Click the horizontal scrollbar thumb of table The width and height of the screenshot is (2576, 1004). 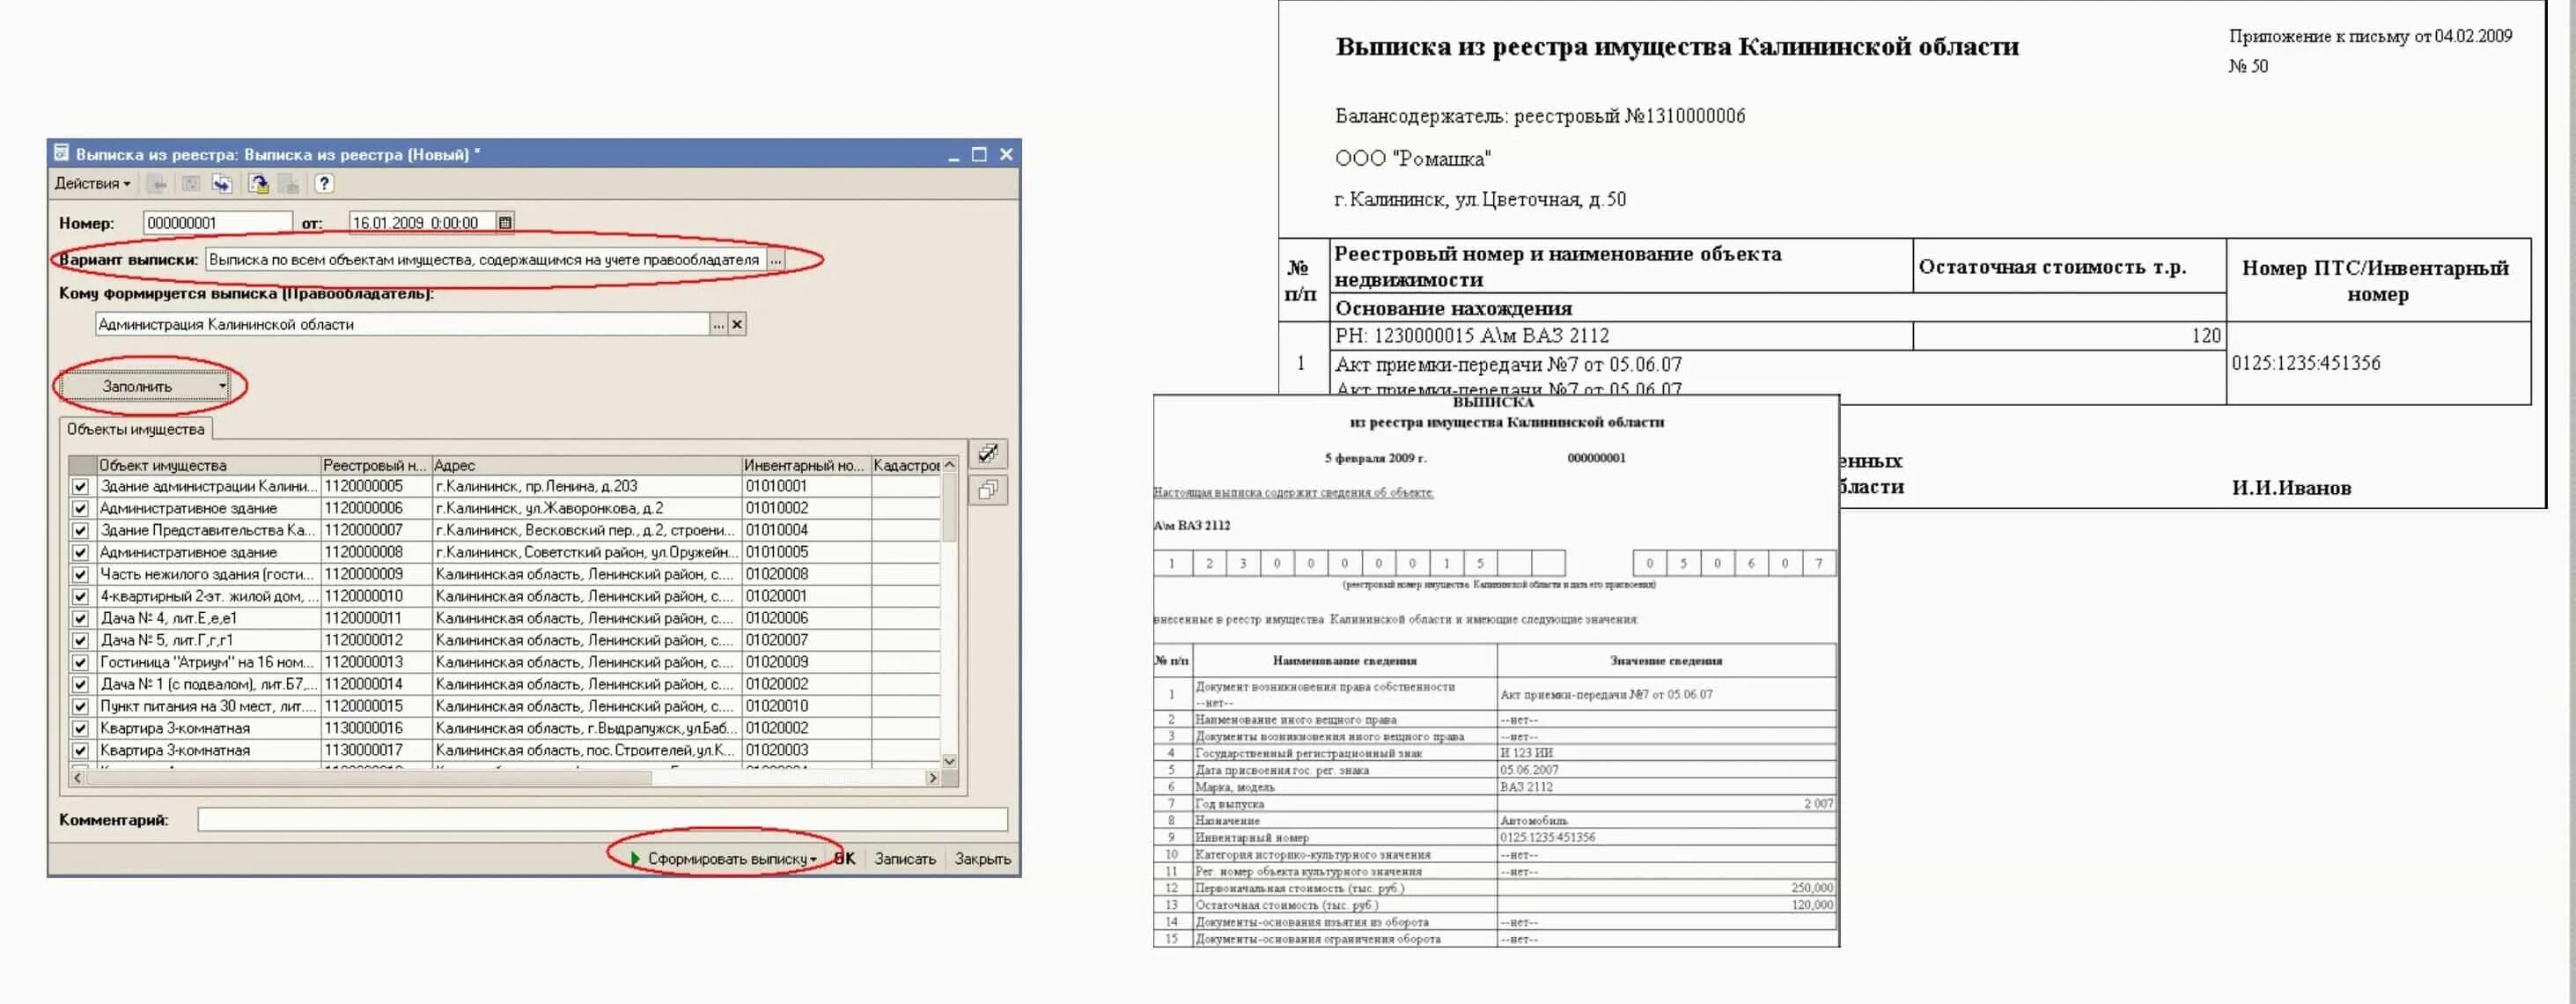(x=369, y=777)
